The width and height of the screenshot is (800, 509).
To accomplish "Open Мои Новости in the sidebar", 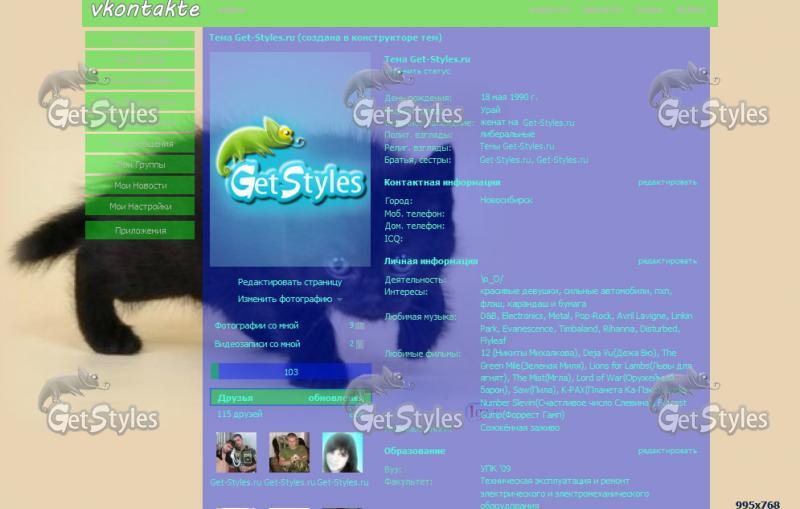I will (140, 186).
